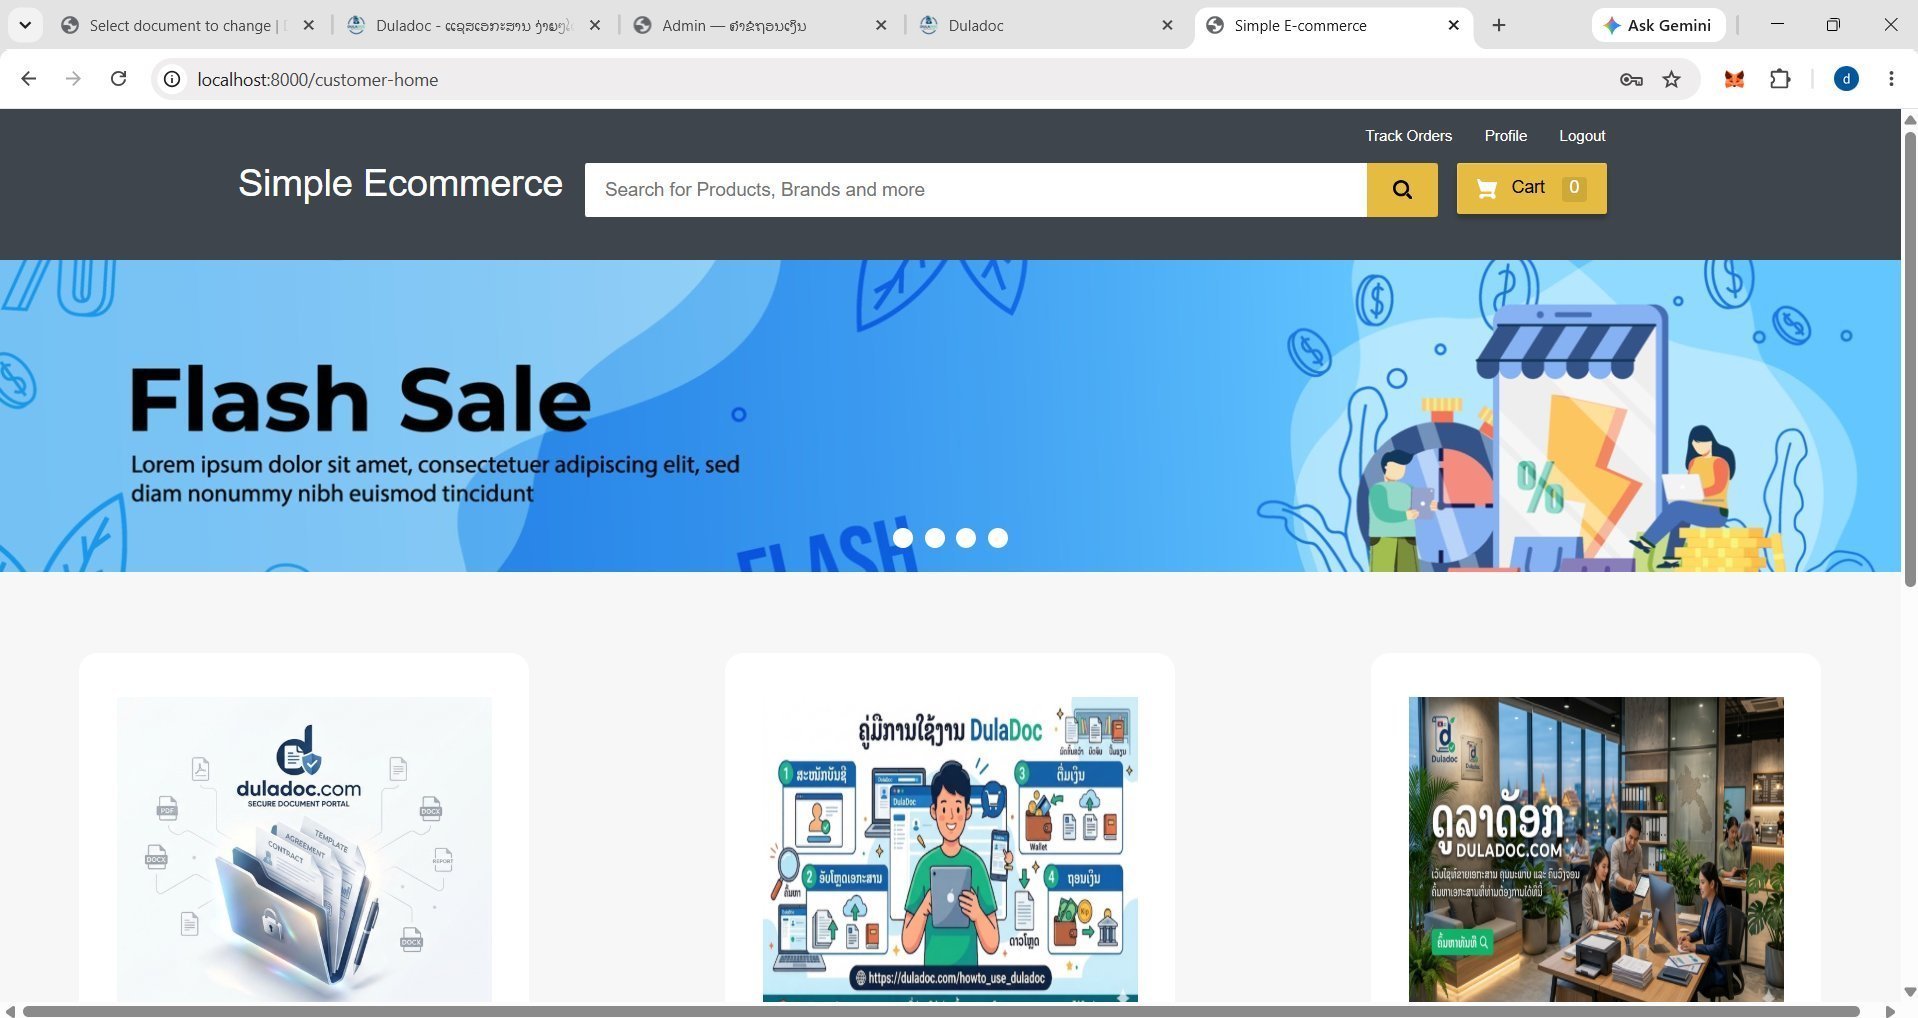The width and height of the screenshot is (1918, 1018).
Task: Open the DULADOC.COM office product image
Action: [x=1596, y=849]
